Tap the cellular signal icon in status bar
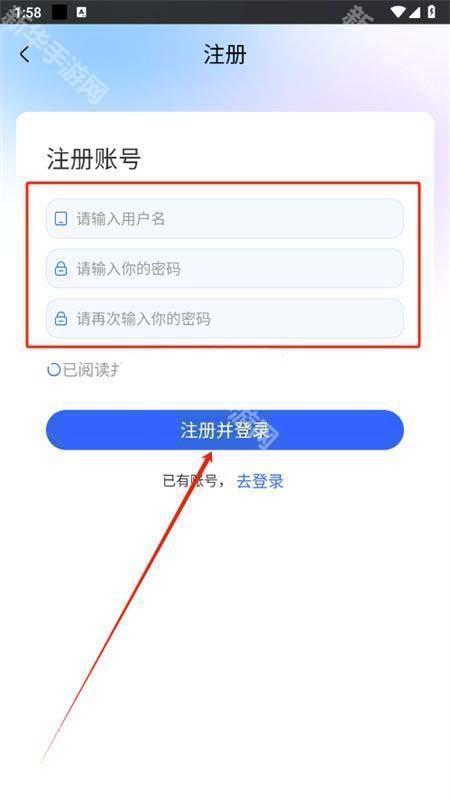 [x=415, y=12]
